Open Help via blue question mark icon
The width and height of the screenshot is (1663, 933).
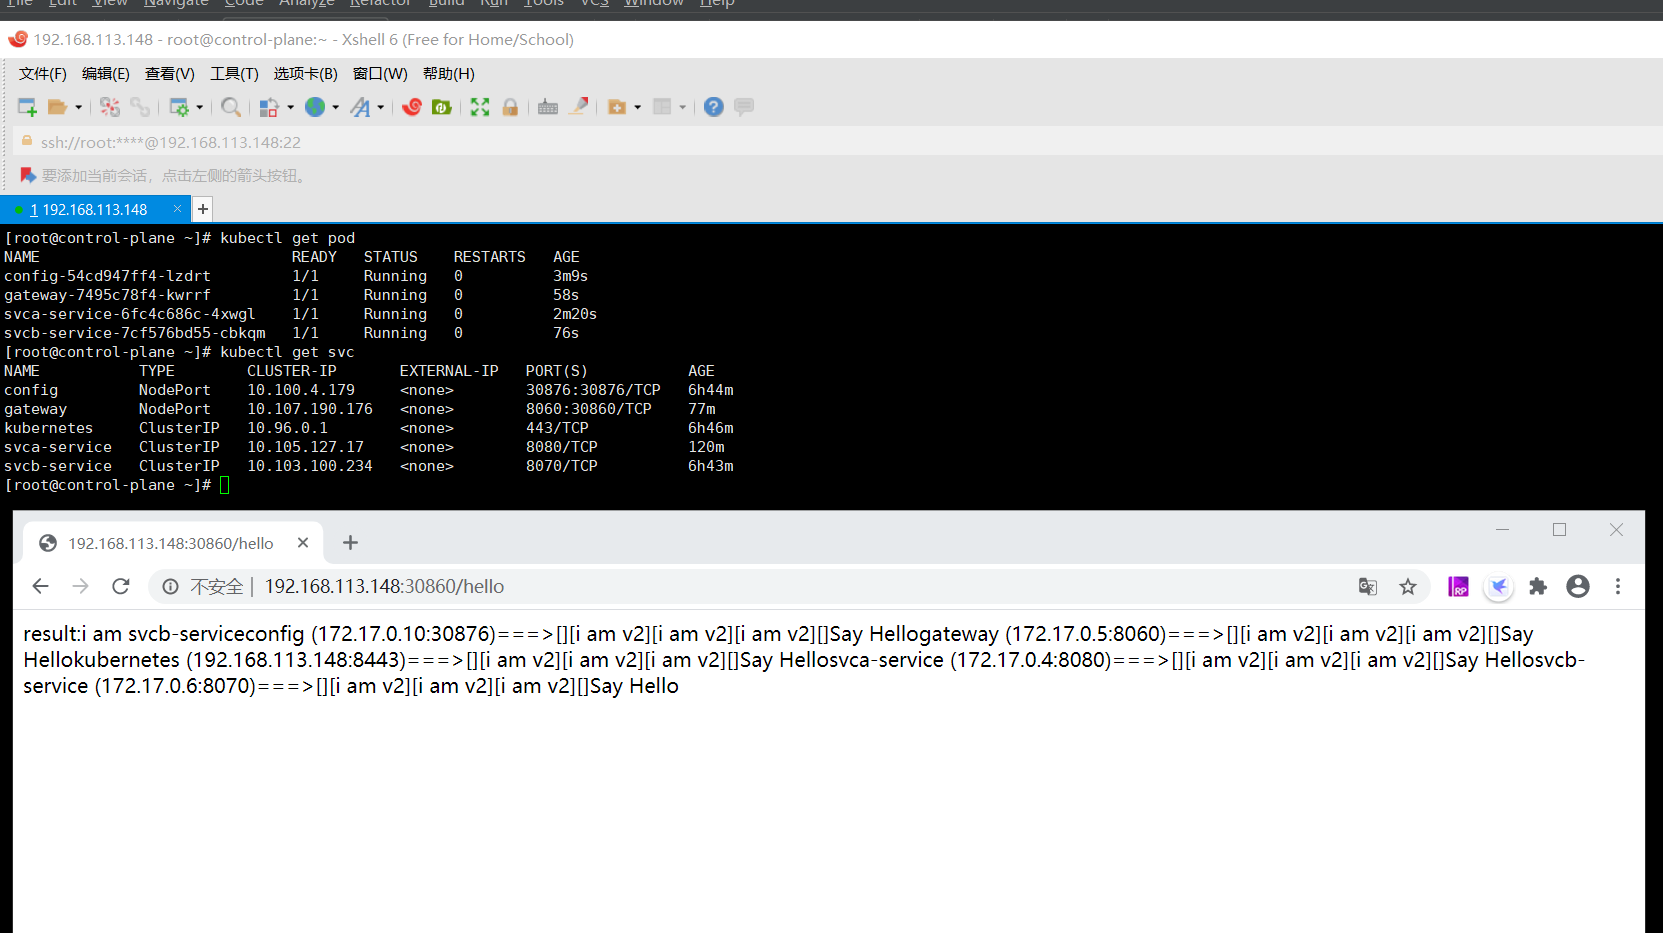(x=713, y=107)
